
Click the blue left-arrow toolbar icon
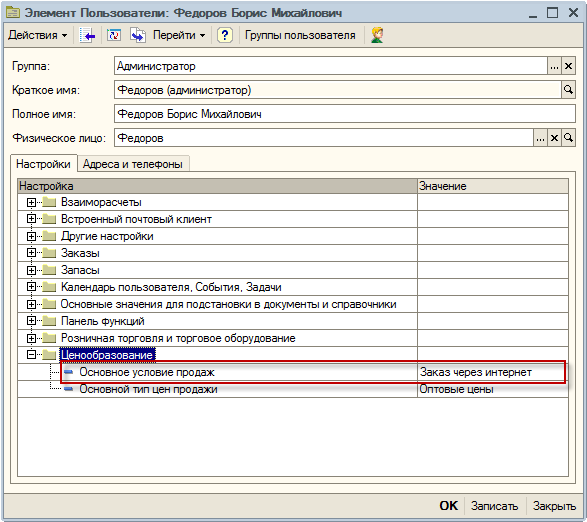pos(87,36)
